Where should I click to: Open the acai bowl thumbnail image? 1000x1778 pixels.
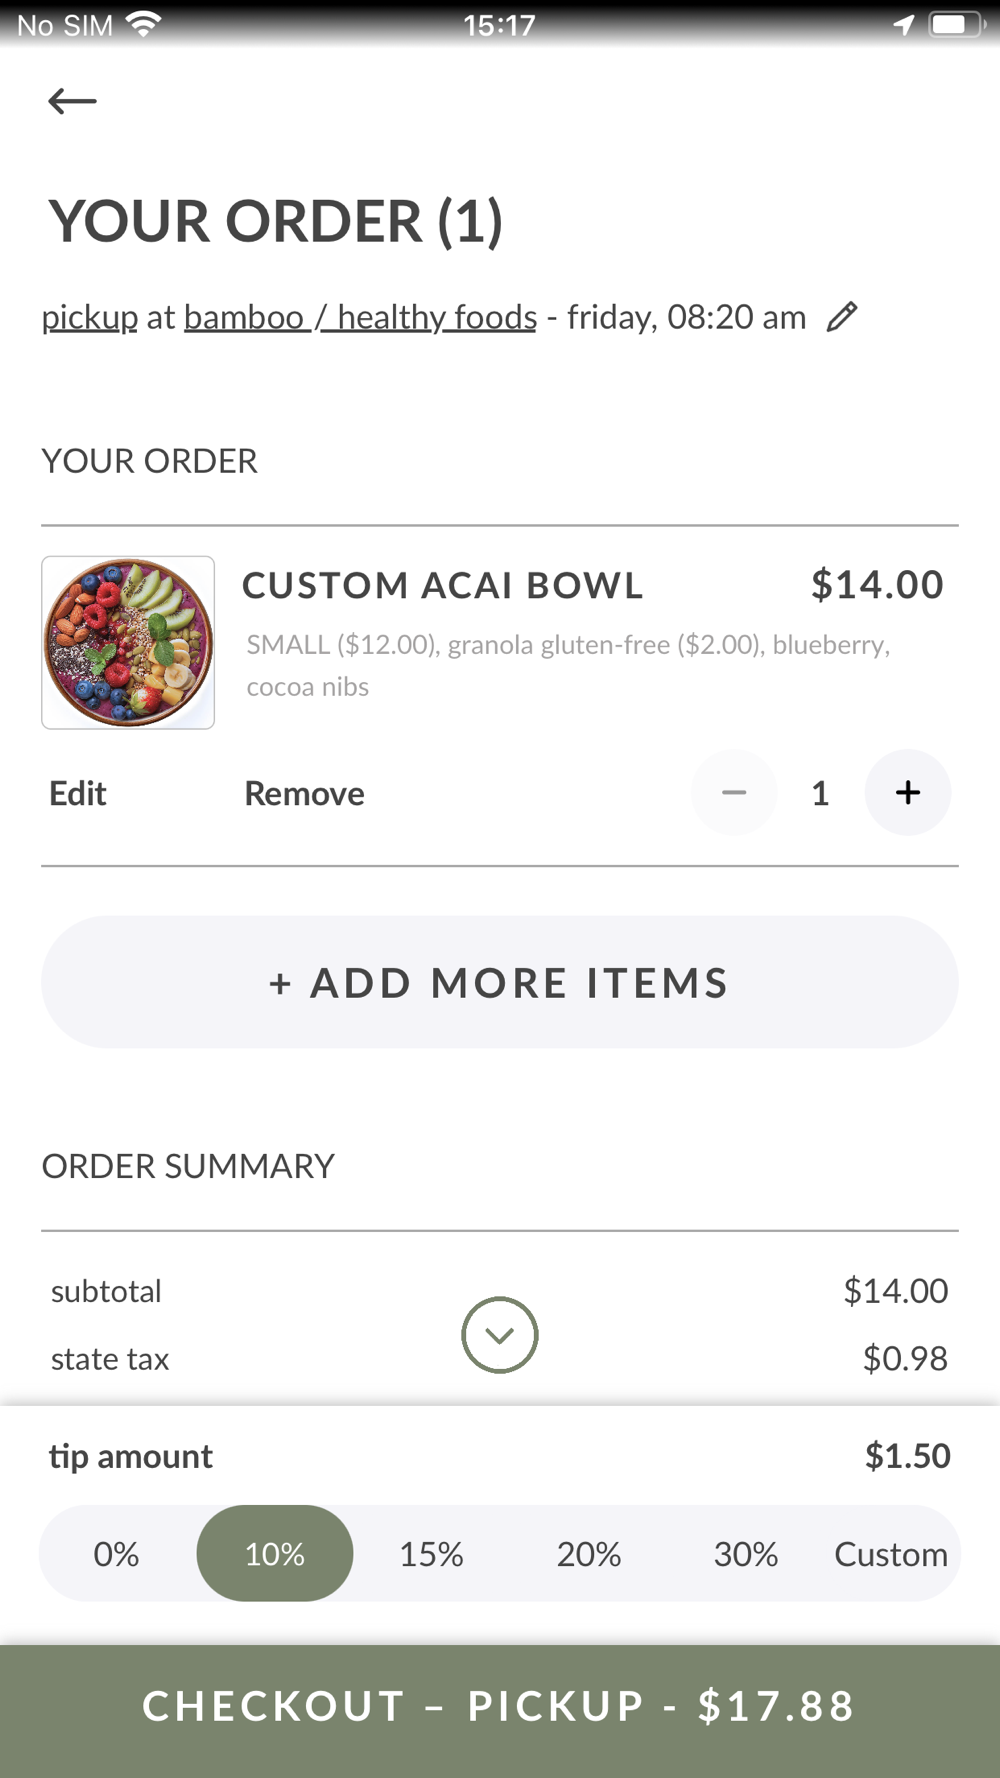coord(128,642)
